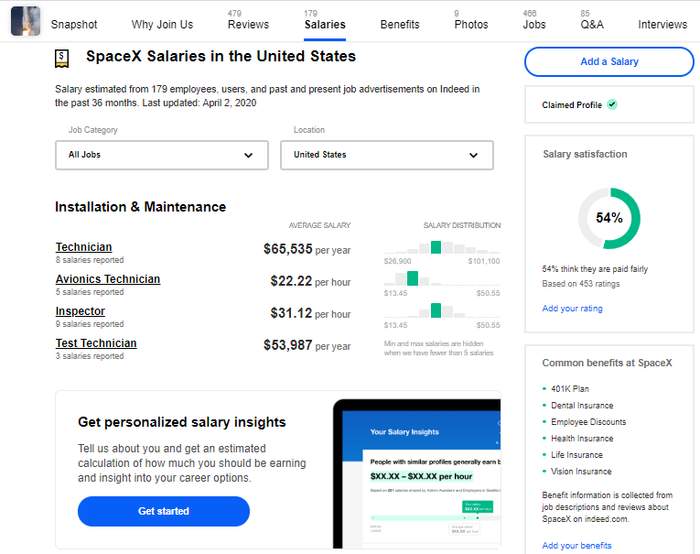Click the SpaceX company logo thumbnail
Viewport: 700px width, 554px height.
click(25, 21)
